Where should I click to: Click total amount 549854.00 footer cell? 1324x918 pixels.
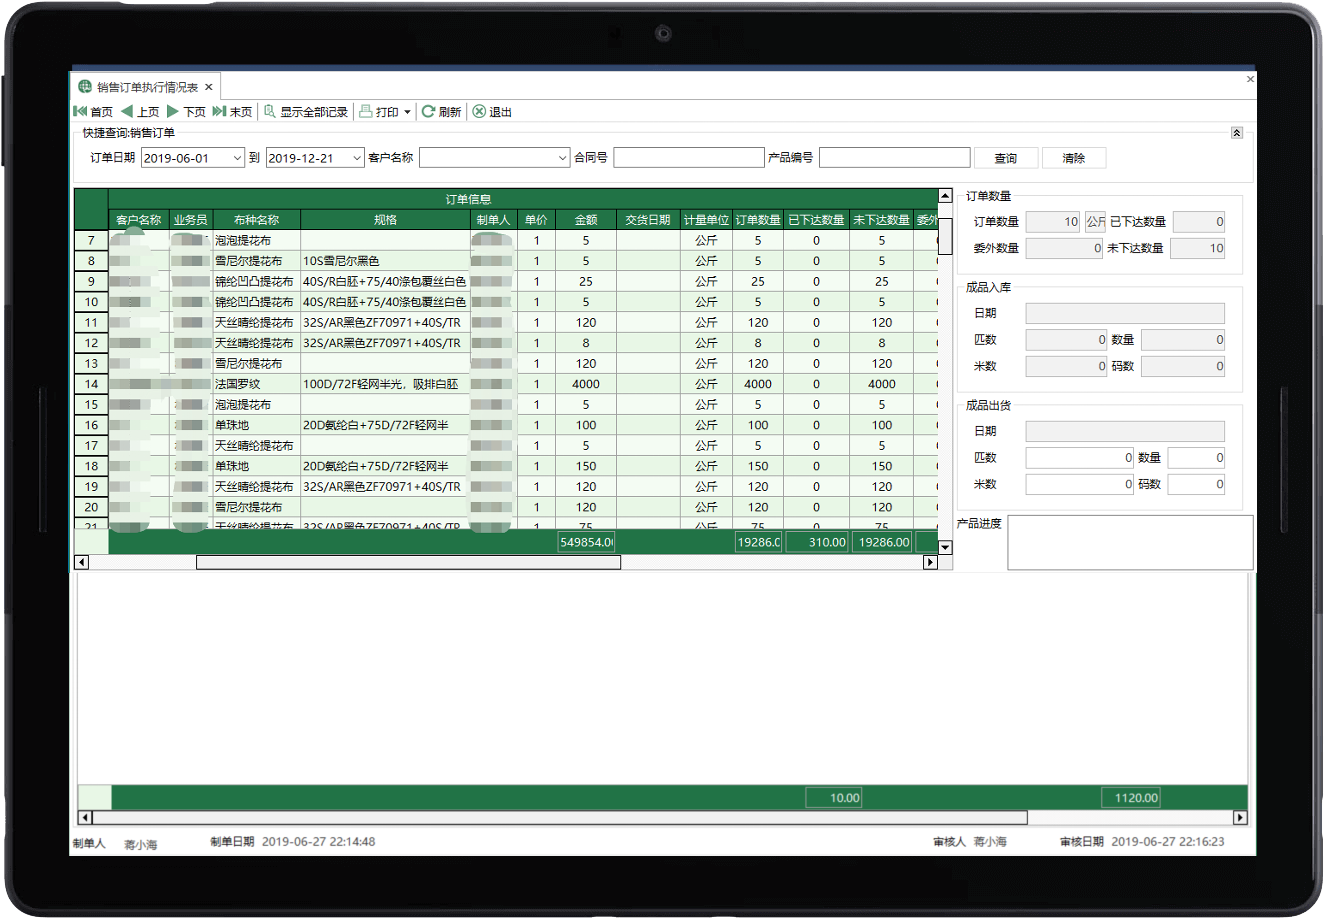click(586, 542)
